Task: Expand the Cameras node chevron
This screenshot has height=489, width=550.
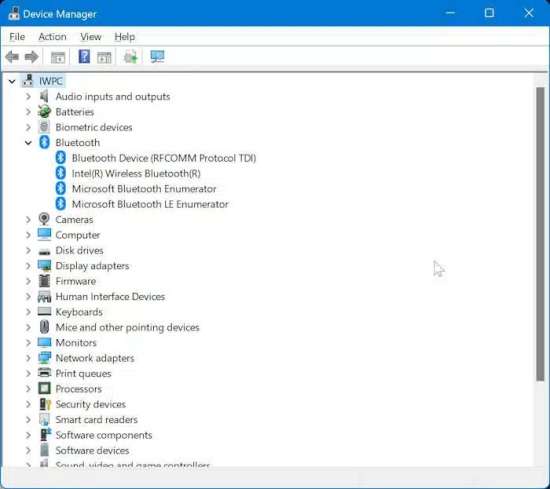Action: pyautogui.click(x=28, y=220)
